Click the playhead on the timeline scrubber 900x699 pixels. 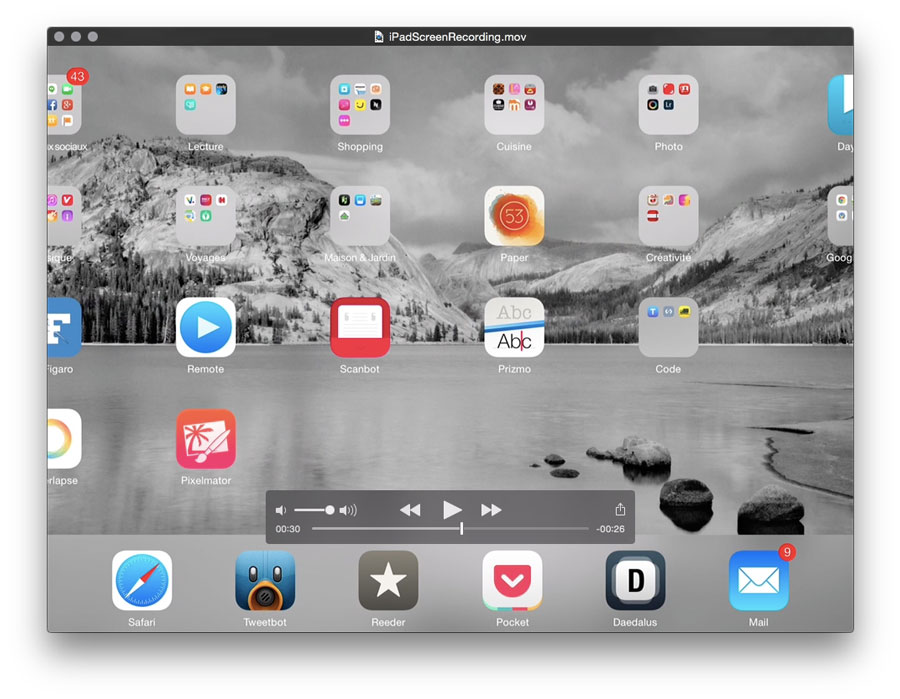point(461,529)
